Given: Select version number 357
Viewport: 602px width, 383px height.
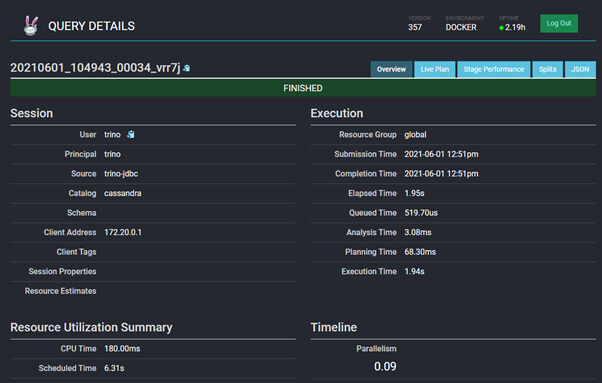Looking at the screenshot, I should [x=415, y=28].
